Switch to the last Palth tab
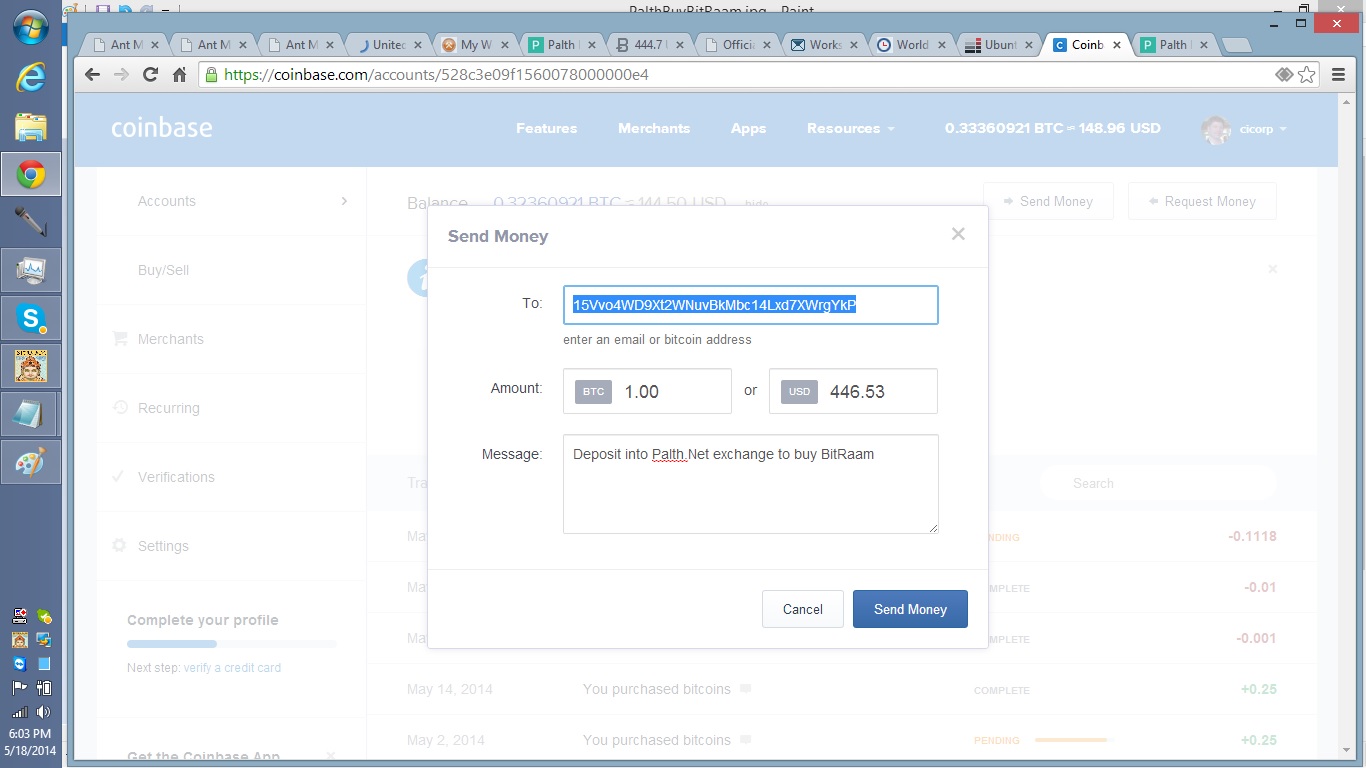The width and height of the screenshot is (1366, 768). [x=1173, y=45]
